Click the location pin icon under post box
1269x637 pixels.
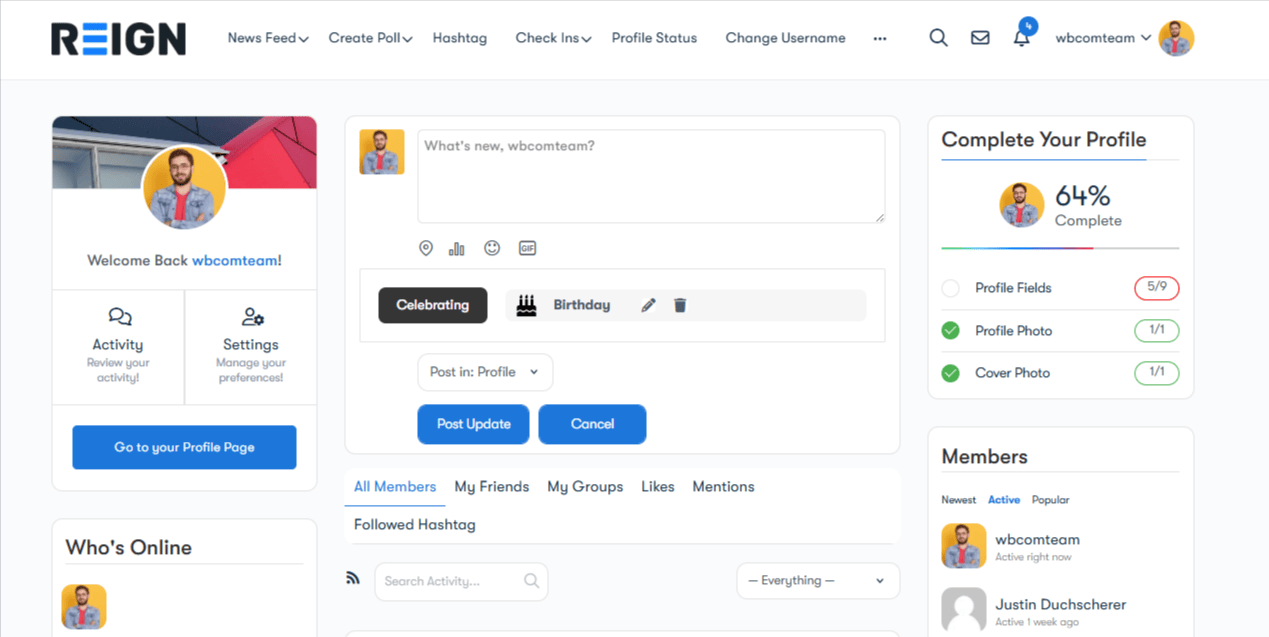426,248
